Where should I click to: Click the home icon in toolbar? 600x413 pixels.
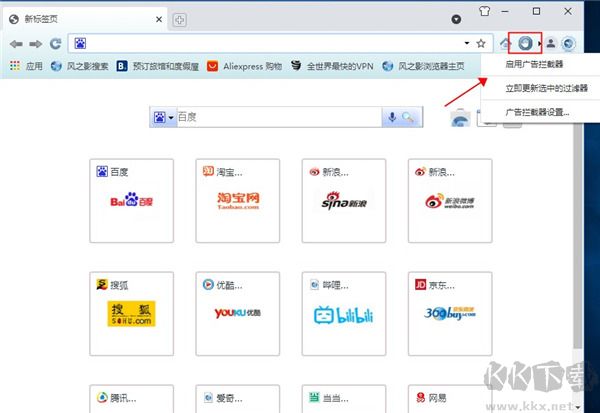click(x=505, y=44)
